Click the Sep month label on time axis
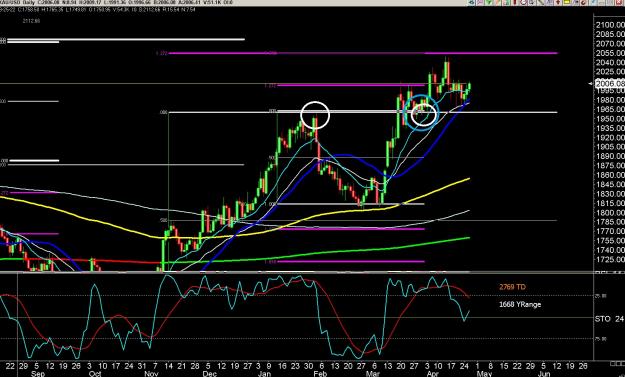This screenshot has width=625, height=377. coord(38,374)
